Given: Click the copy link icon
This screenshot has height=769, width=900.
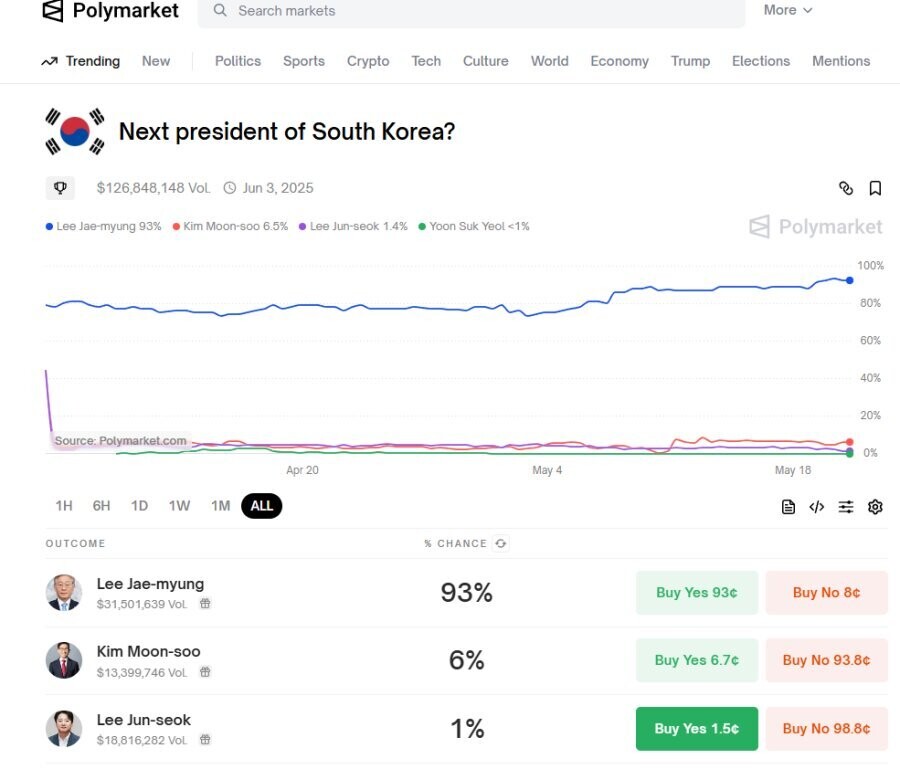Looking at the screenshot, I should click(846, 188).
